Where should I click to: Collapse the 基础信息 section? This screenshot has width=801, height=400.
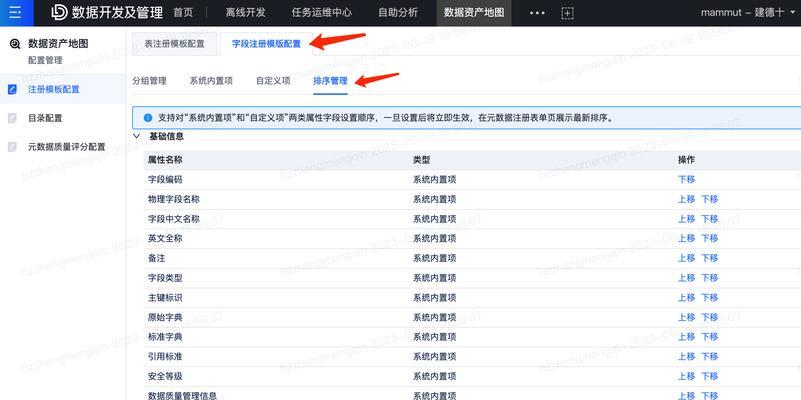[136, 136]
